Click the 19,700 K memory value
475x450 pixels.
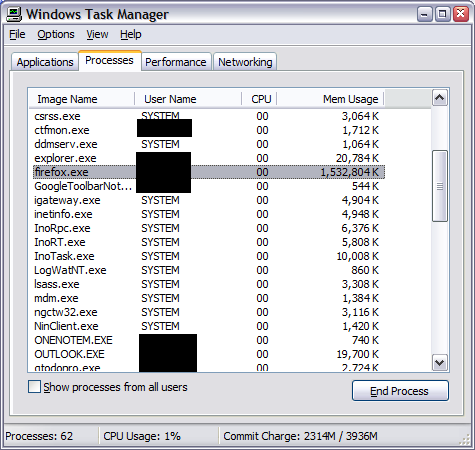(358, 354)
